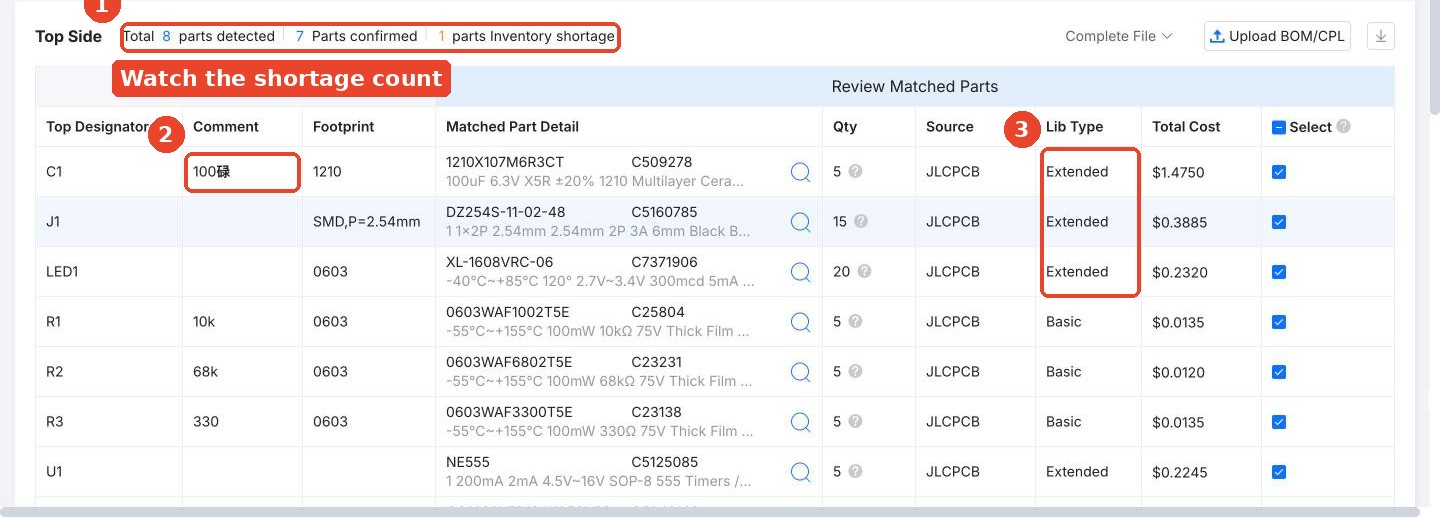Click magnifier icon in R3 row
The height and width of the screenshot is (517, 1440).
pyautogui.click(x=800, y=422)
